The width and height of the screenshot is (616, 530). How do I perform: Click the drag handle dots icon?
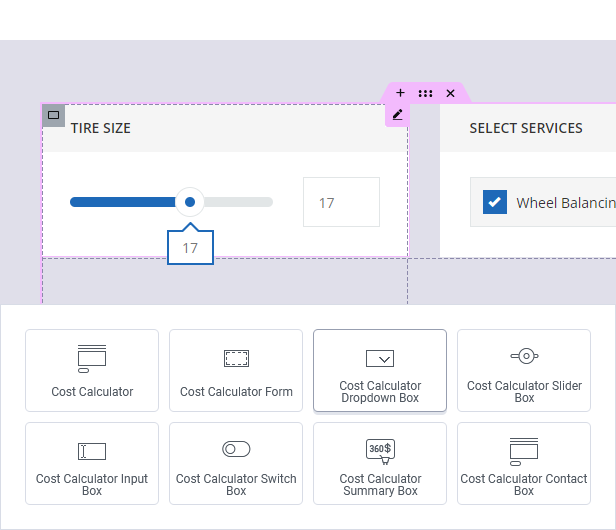425,93
